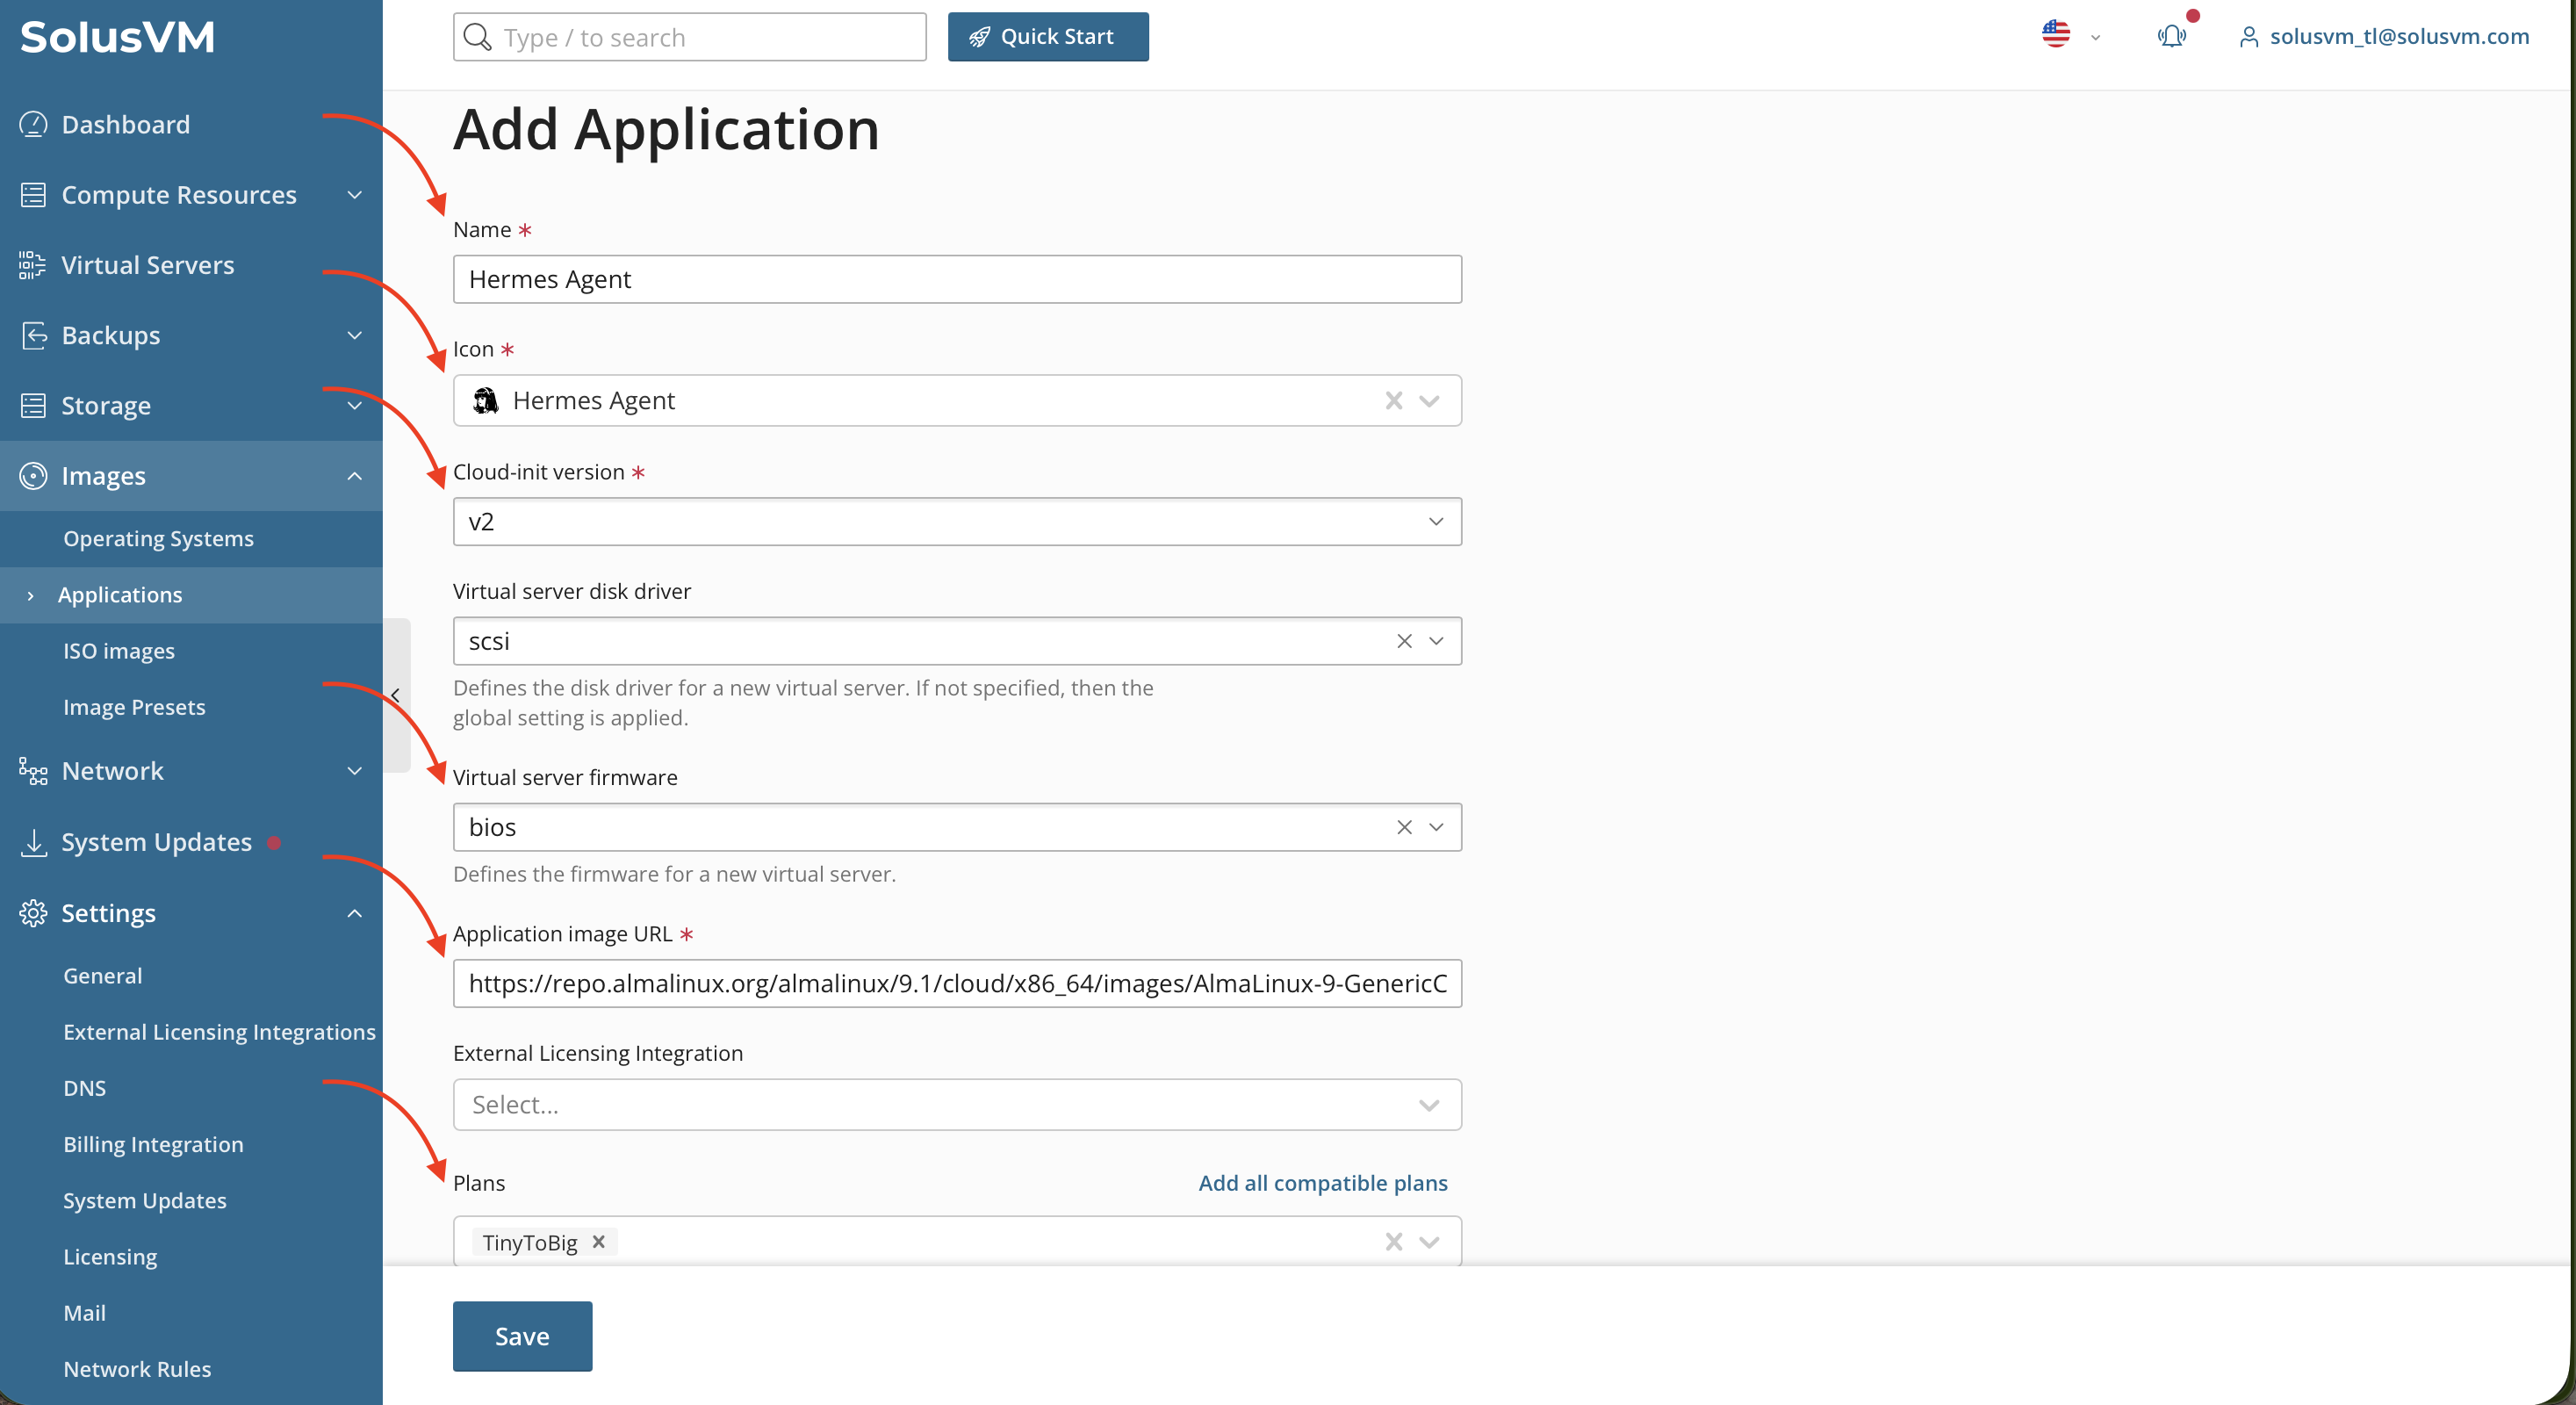The width and height of the screenshot is (2576, 1405).
Task: Select Applications submenu item
Action: 120,595
